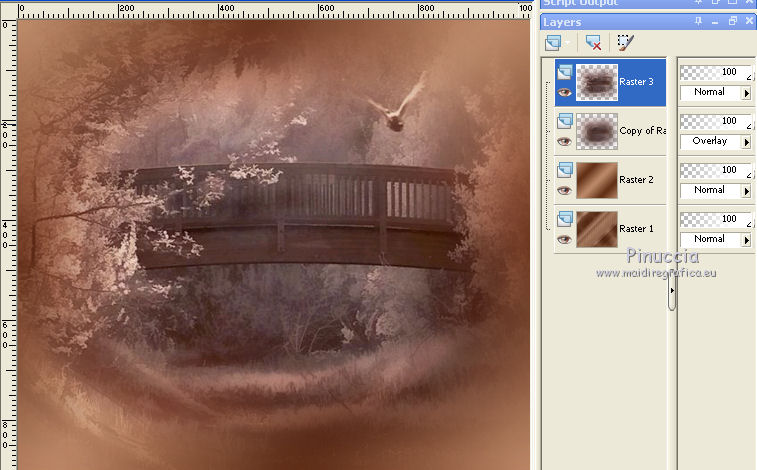Click the small corner mark beside Raster 3 opacity
Image resolution: width=757 pixels, height=470 pixels.
(x=749, y=76)
